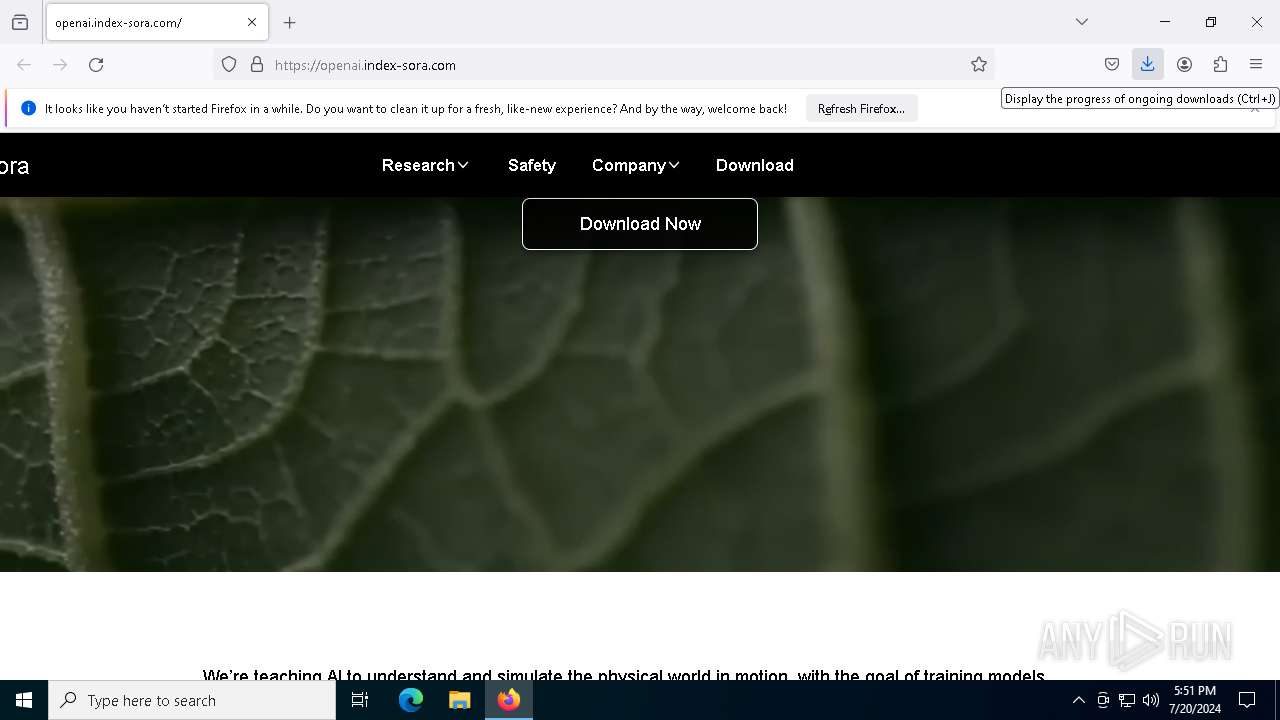Viewport: 1280px width, 720px height.
Task: Open Firefox recent browsing view icon
Action: click(20, 22)
